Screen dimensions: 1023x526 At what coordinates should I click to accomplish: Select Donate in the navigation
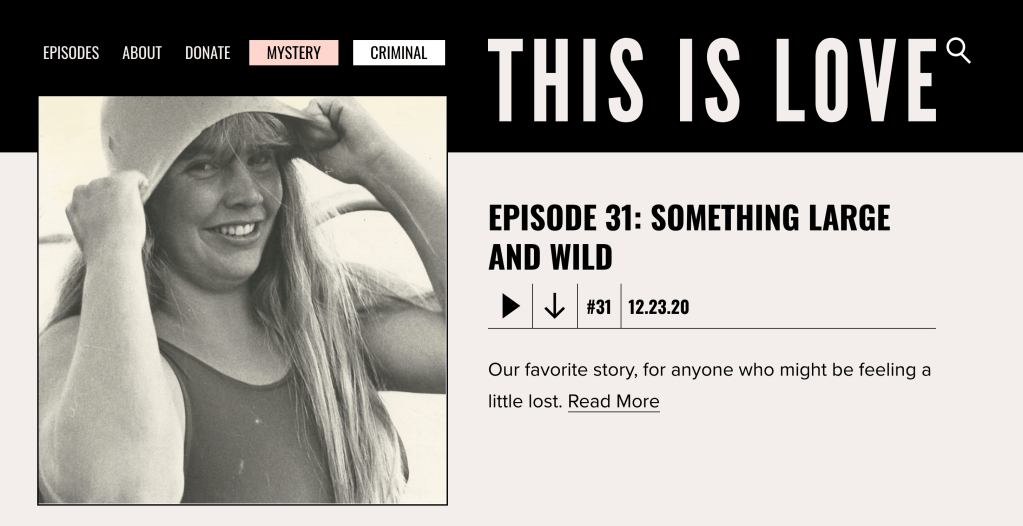[207, 53]
